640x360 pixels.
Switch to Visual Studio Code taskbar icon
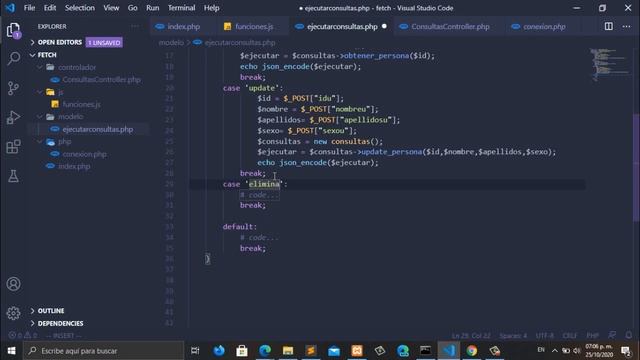pos(449,351)
